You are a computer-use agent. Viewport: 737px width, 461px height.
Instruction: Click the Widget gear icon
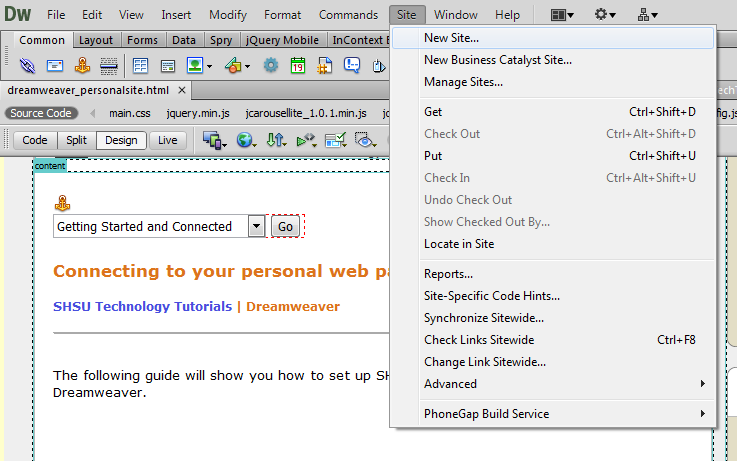pyautogui.click(x=271, y=65)
